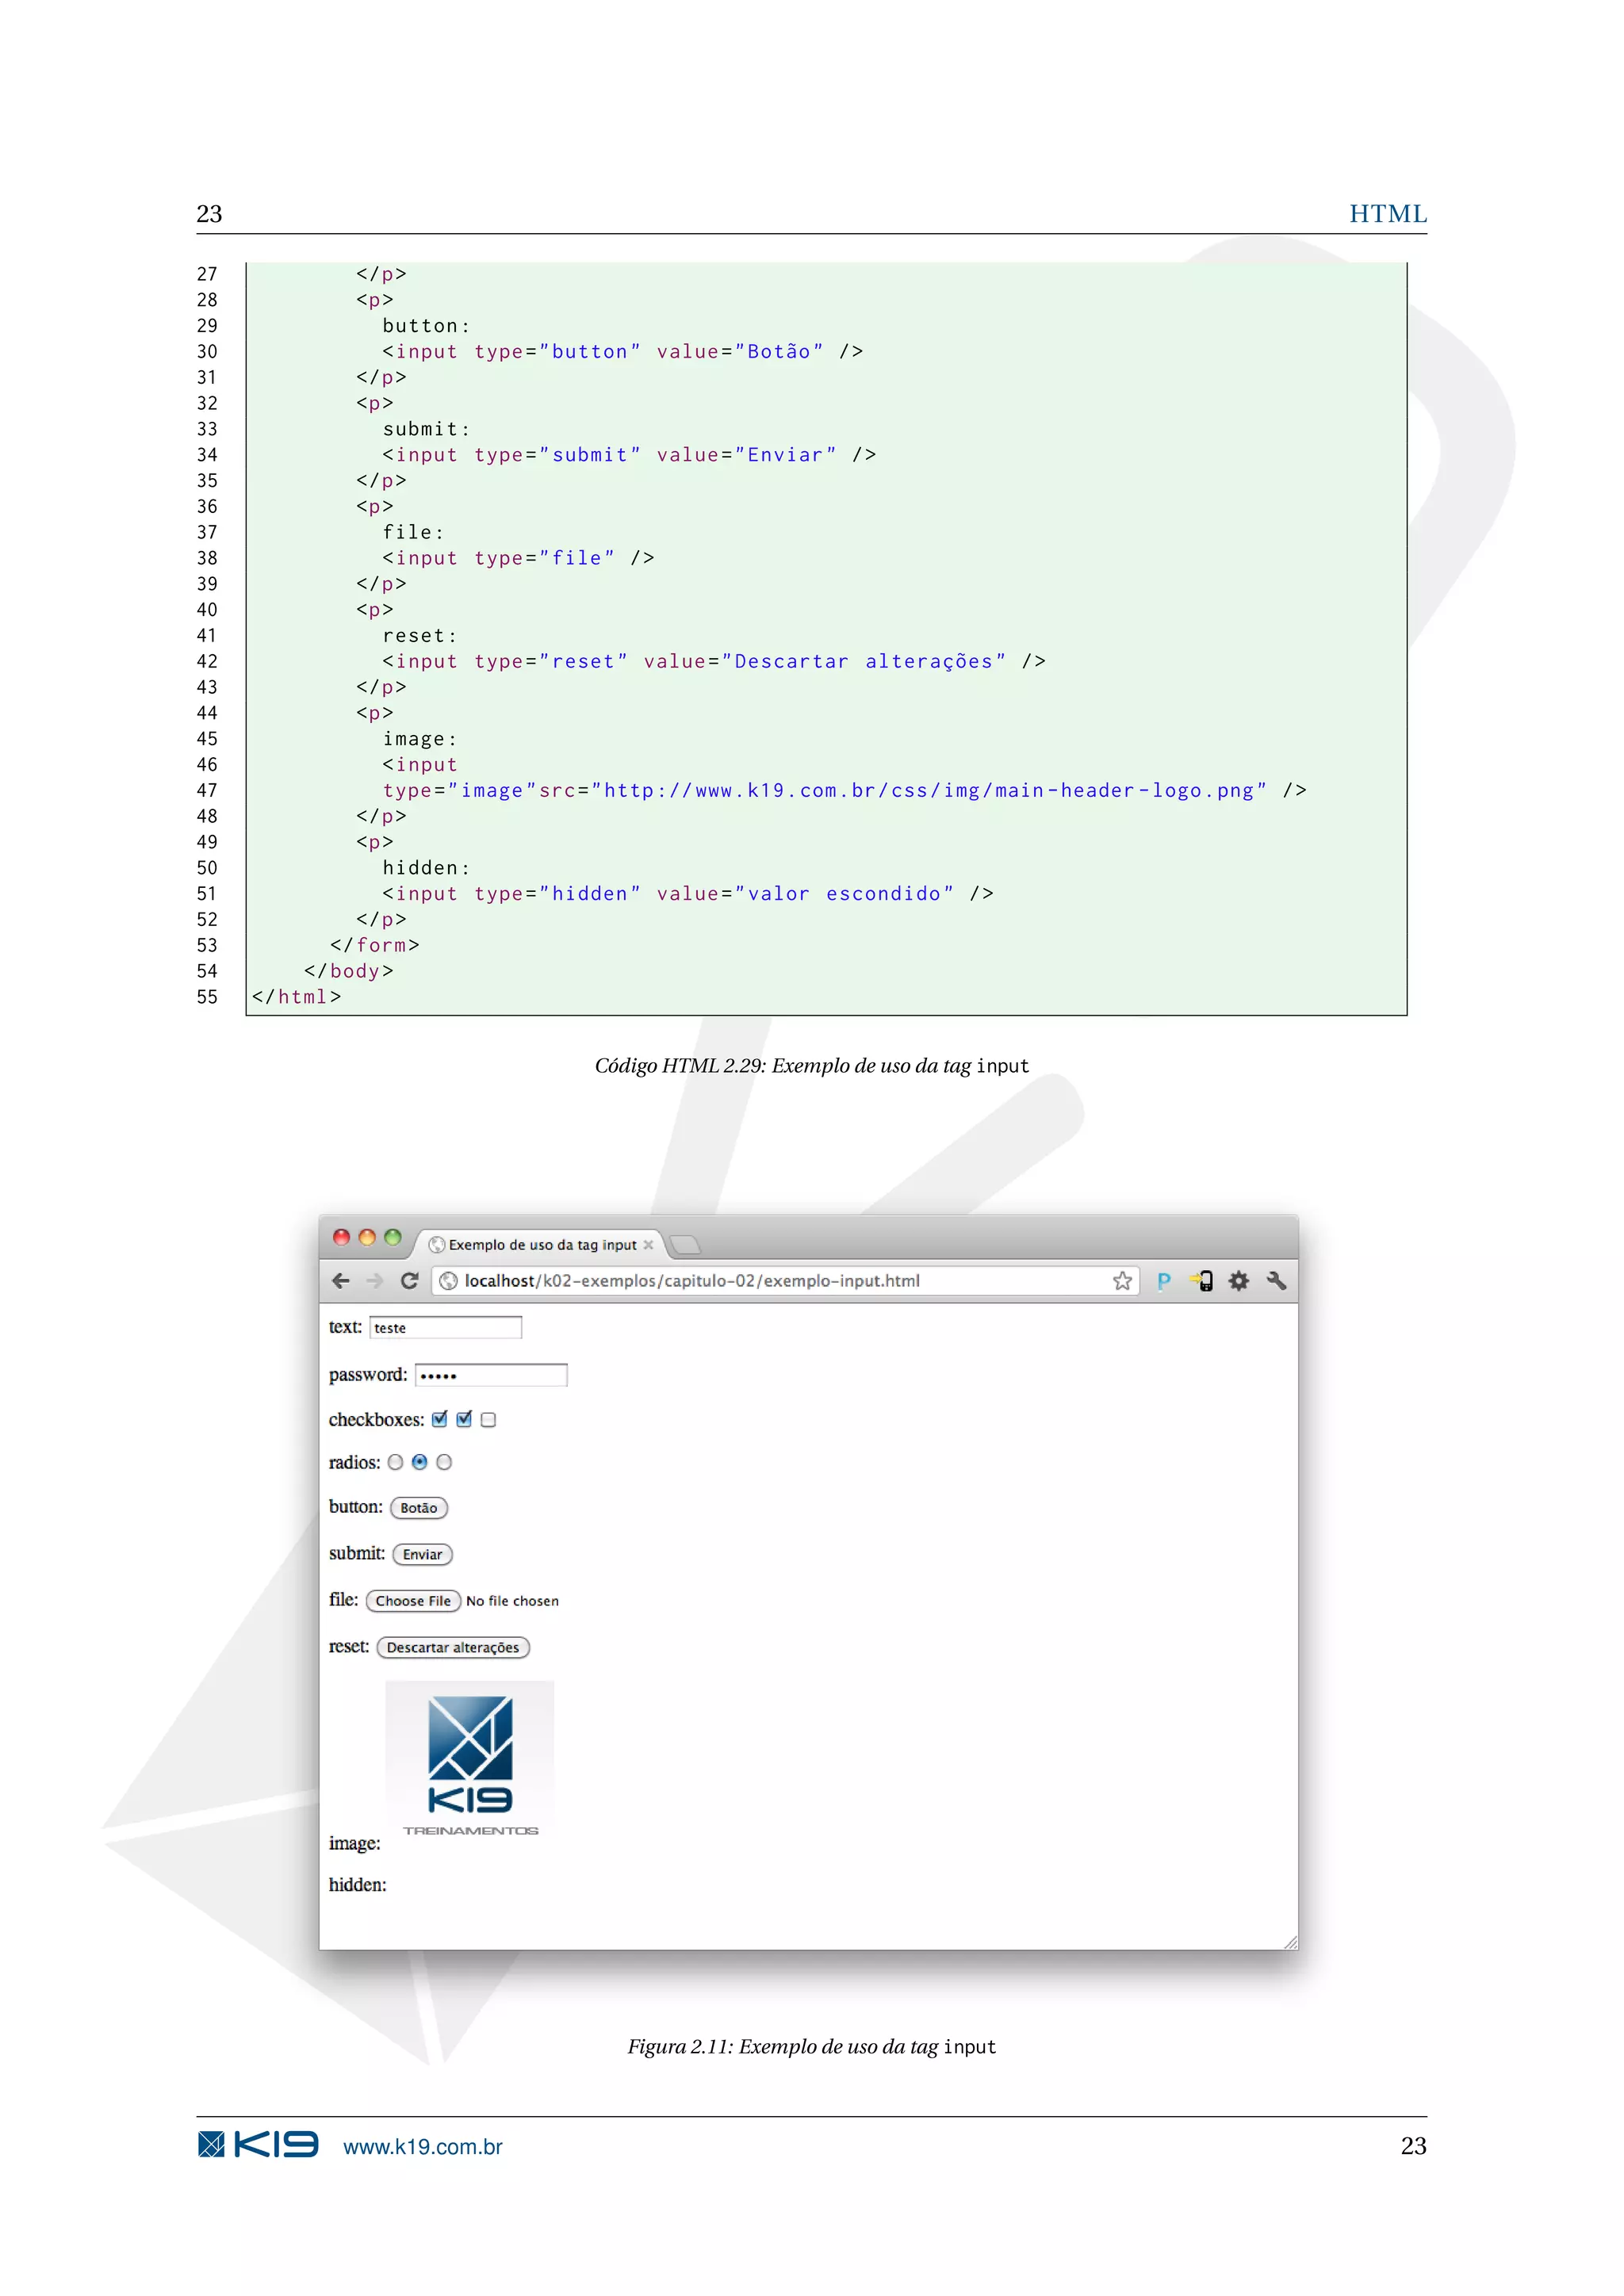Uncheck the first checkbox
This screenshot has width=1624, height=2296.
[x=439, y=1420]
